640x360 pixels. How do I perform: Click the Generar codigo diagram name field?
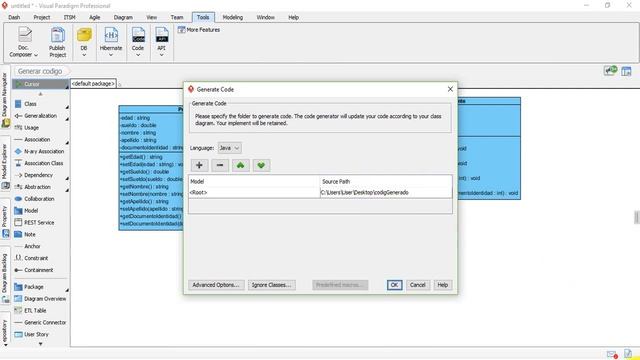[x=40, y=71]
